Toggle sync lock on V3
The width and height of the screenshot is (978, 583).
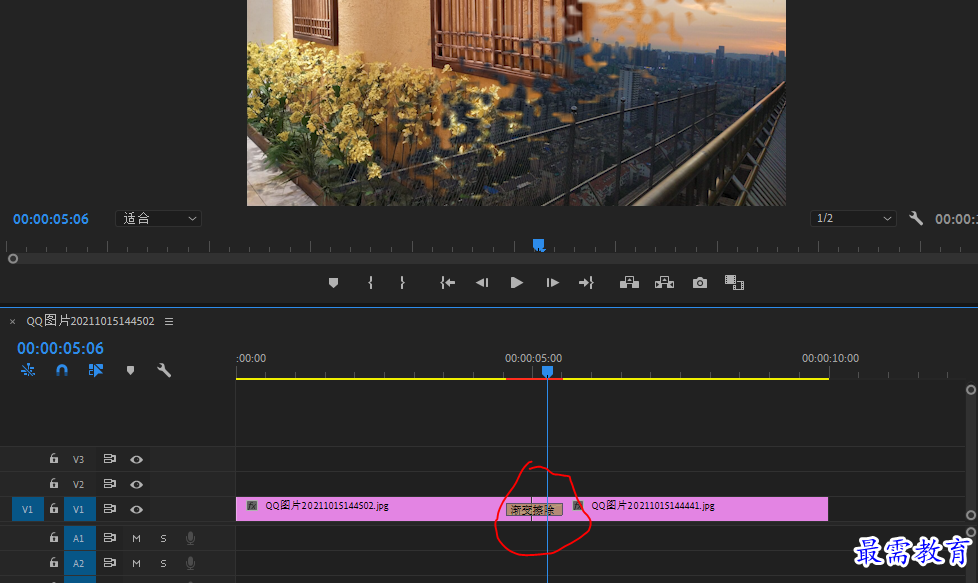pyautogui.click(x=110, y=459)
